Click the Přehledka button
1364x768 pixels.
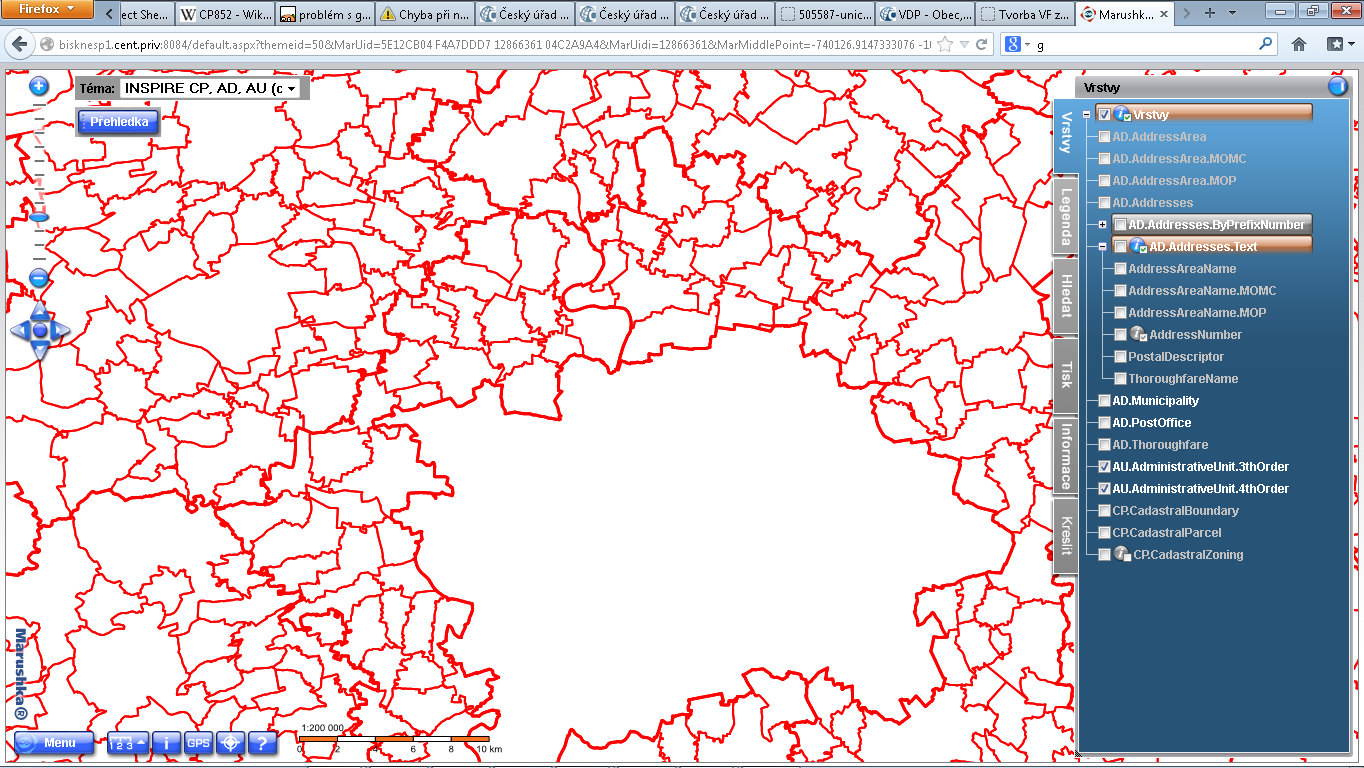[119, 122]
